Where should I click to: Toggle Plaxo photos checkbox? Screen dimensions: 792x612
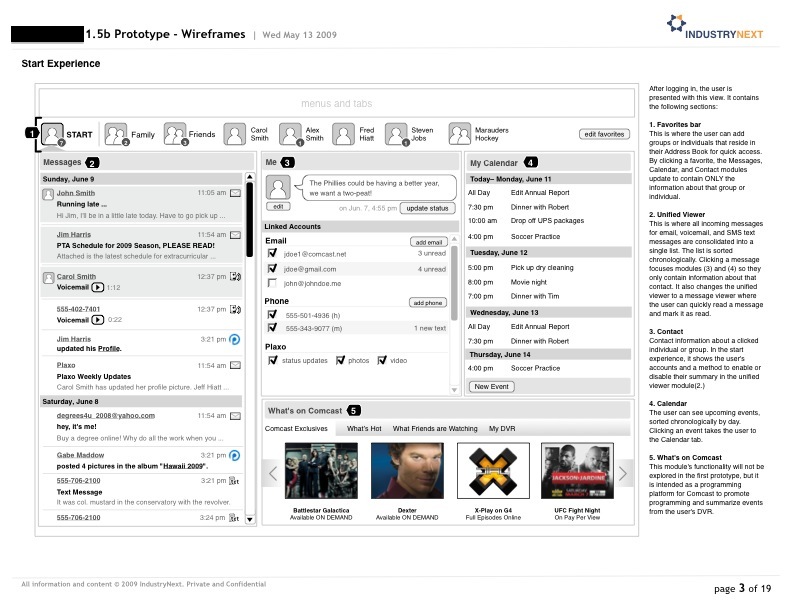tap(340, 360)
